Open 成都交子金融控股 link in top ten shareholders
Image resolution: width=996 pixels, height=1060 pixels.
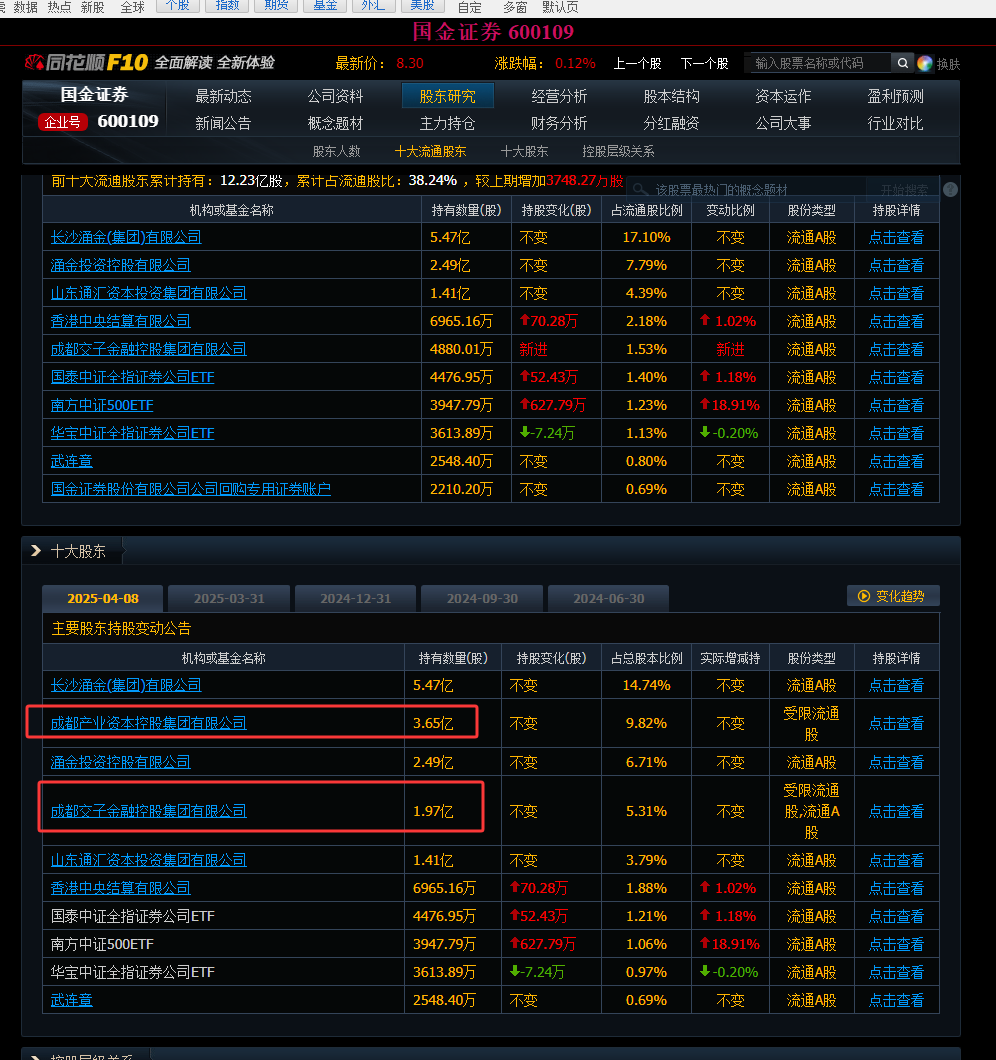click(x=148, y=811)
